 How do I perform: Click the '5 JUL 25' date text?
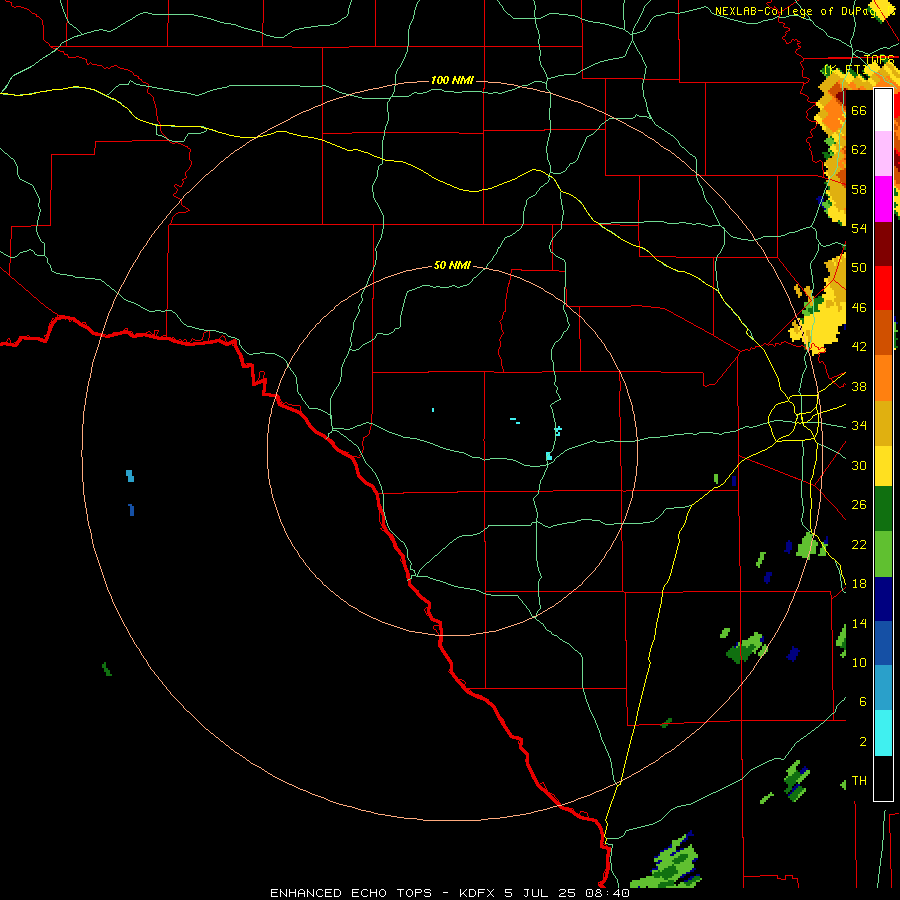click(x=540, y=893)
